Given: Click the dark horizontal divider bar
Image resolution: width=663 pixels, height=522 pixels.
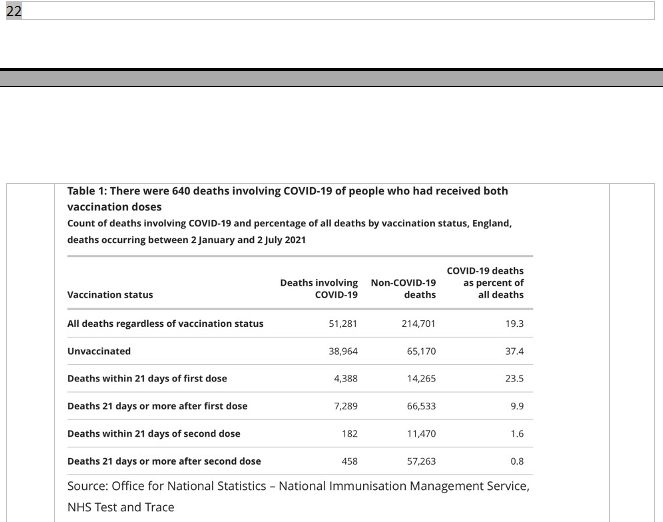Looking at the screenshot, I should pyautogui.click(x=331, y=77).
